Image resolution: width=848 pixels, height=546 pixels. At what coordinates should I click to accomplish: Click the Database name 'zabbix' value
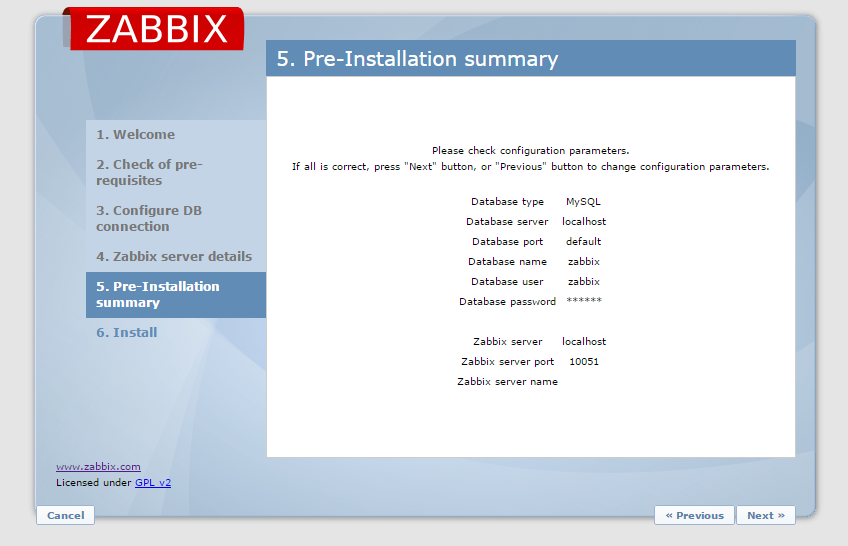pyautogui.click(x=584, y=262)
